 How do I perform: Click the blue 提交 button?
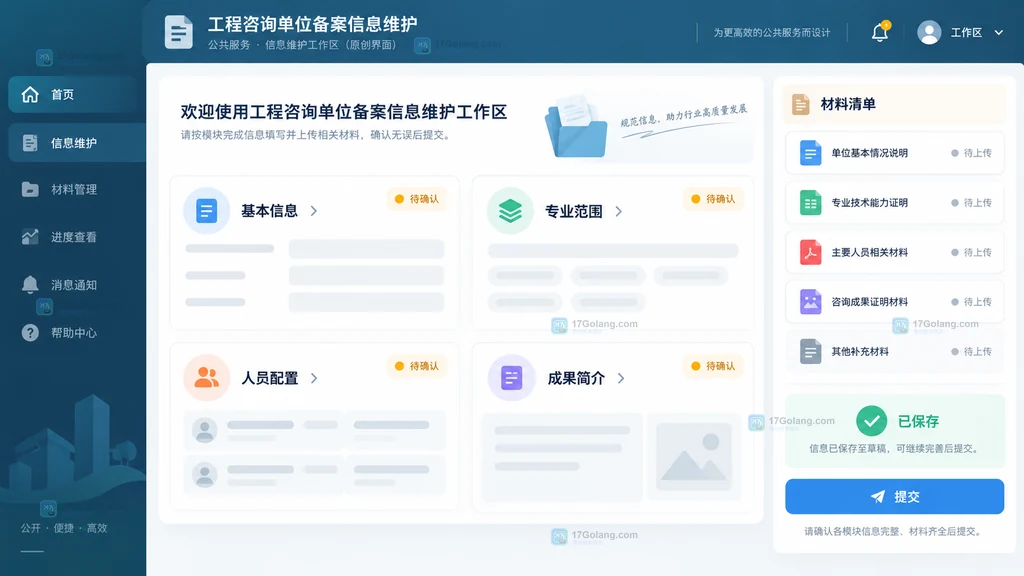tap(894, 496)
